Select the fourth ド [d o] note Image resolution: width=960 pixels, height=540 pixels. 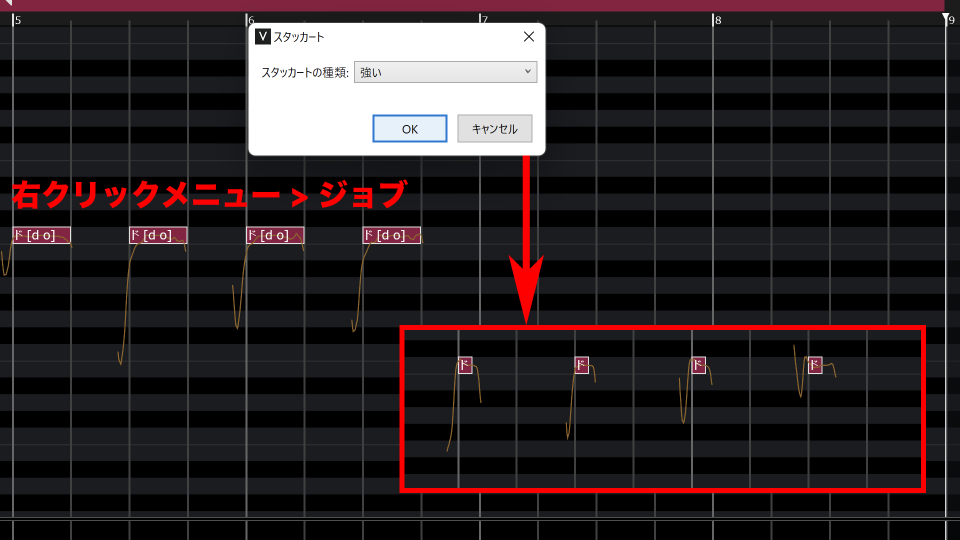coord(391,236)
